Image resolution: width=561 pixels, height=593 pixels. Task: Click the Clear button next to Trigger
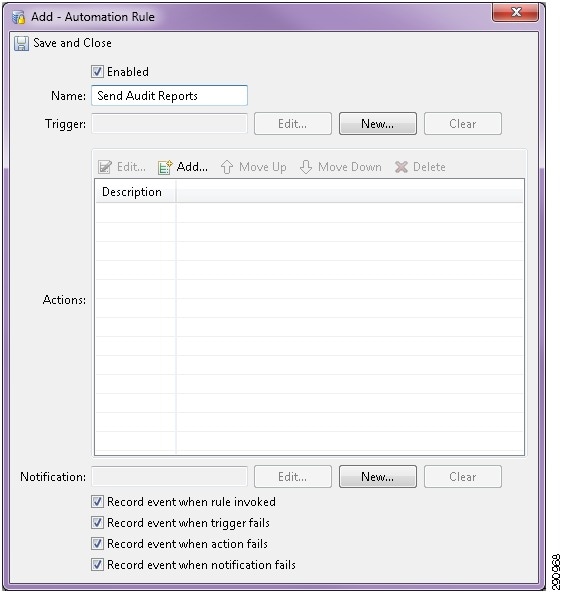(463, 124)
